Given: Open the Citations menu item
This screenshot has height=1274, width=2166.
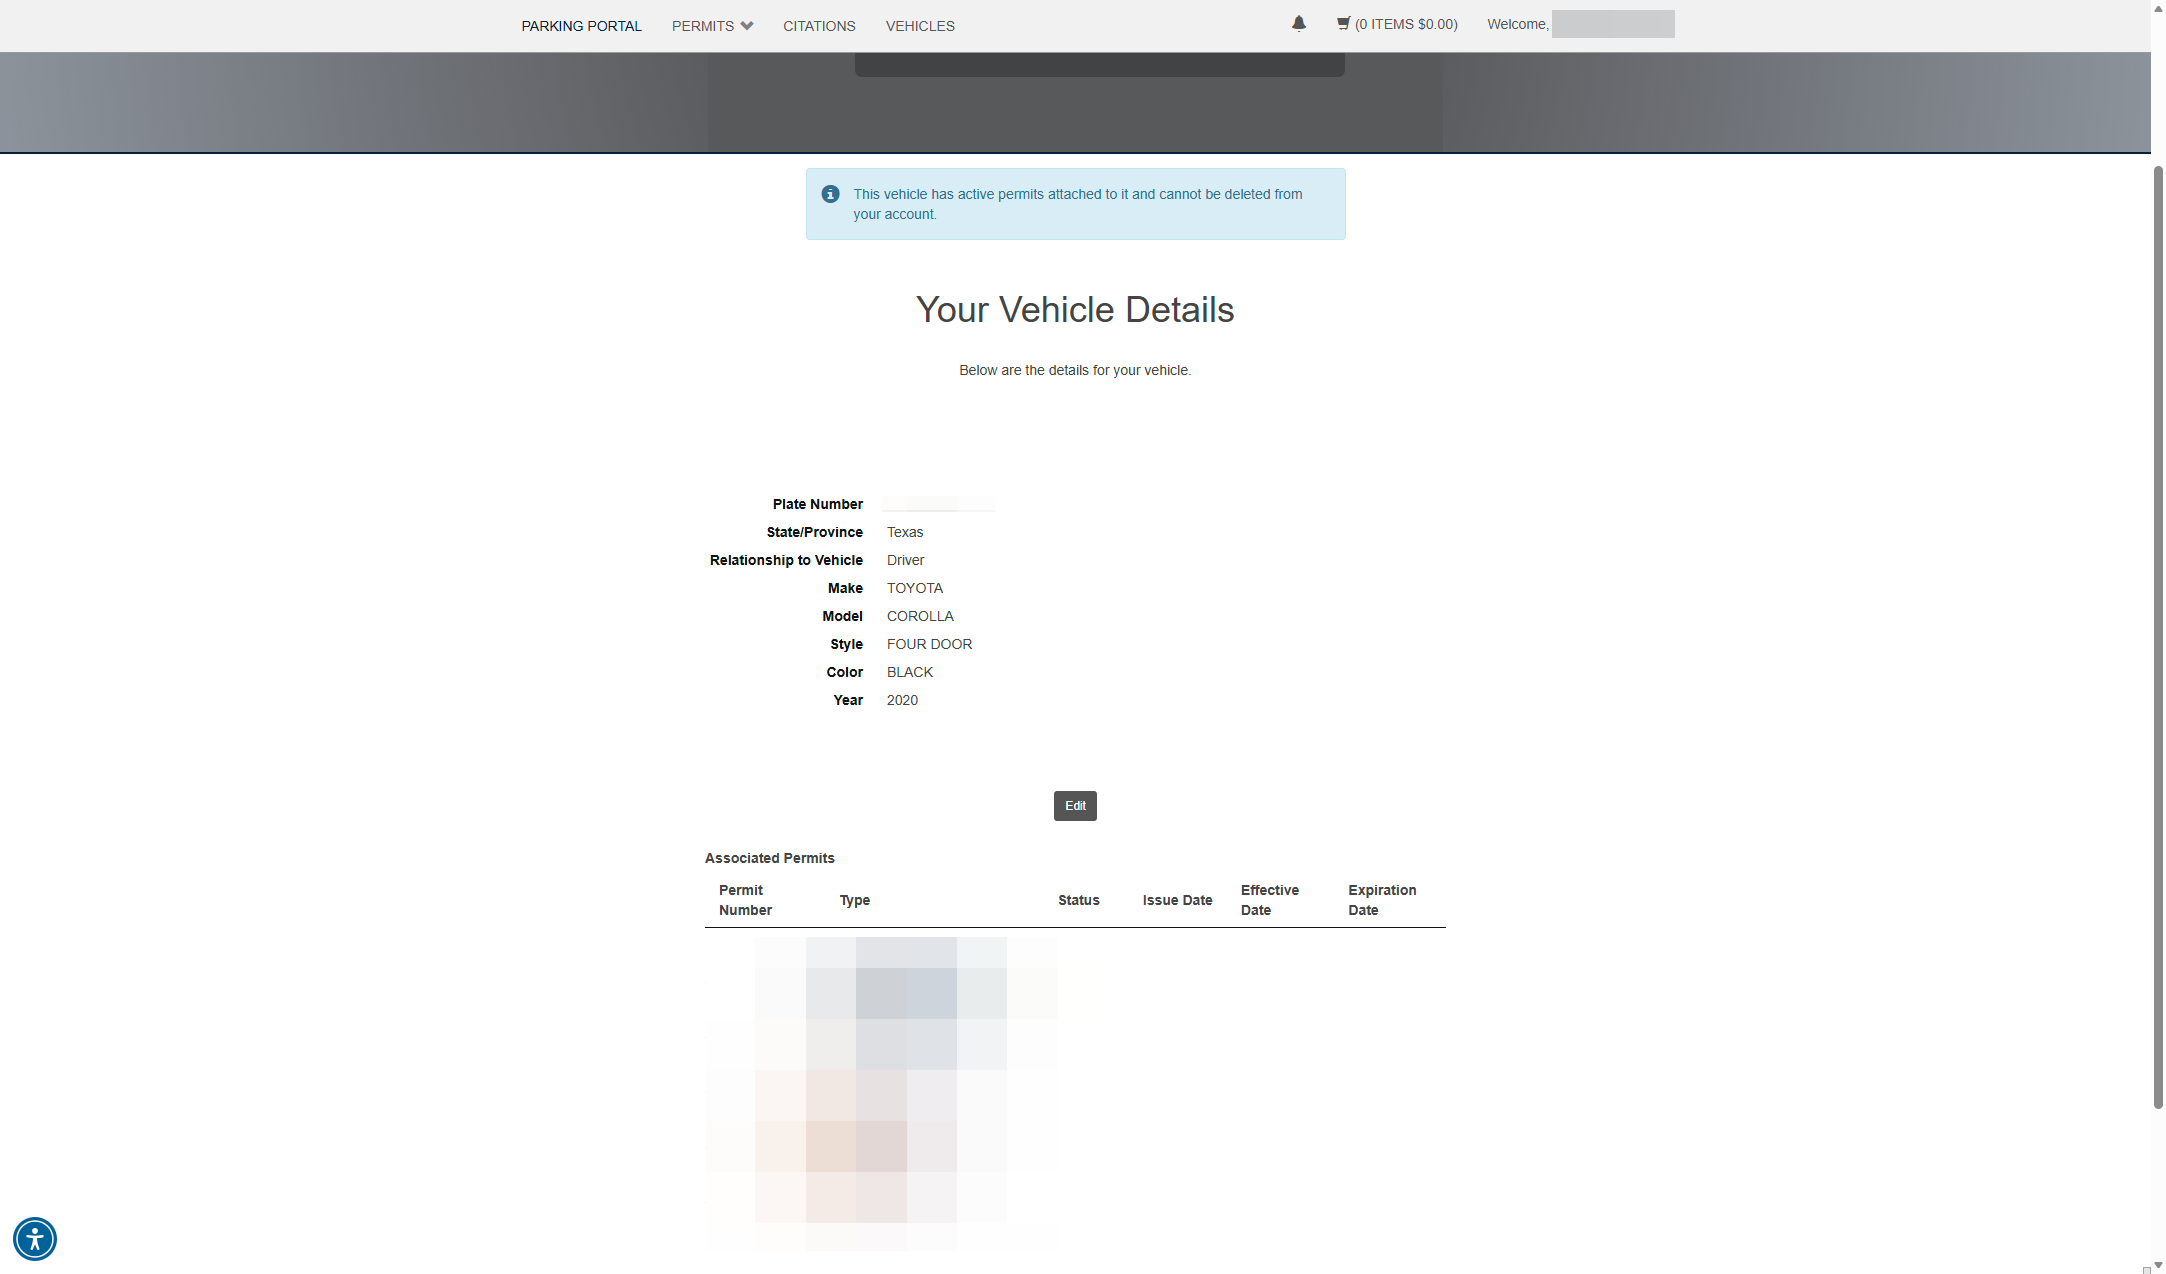Looking at the screenshot, I should tap(819, 26).
